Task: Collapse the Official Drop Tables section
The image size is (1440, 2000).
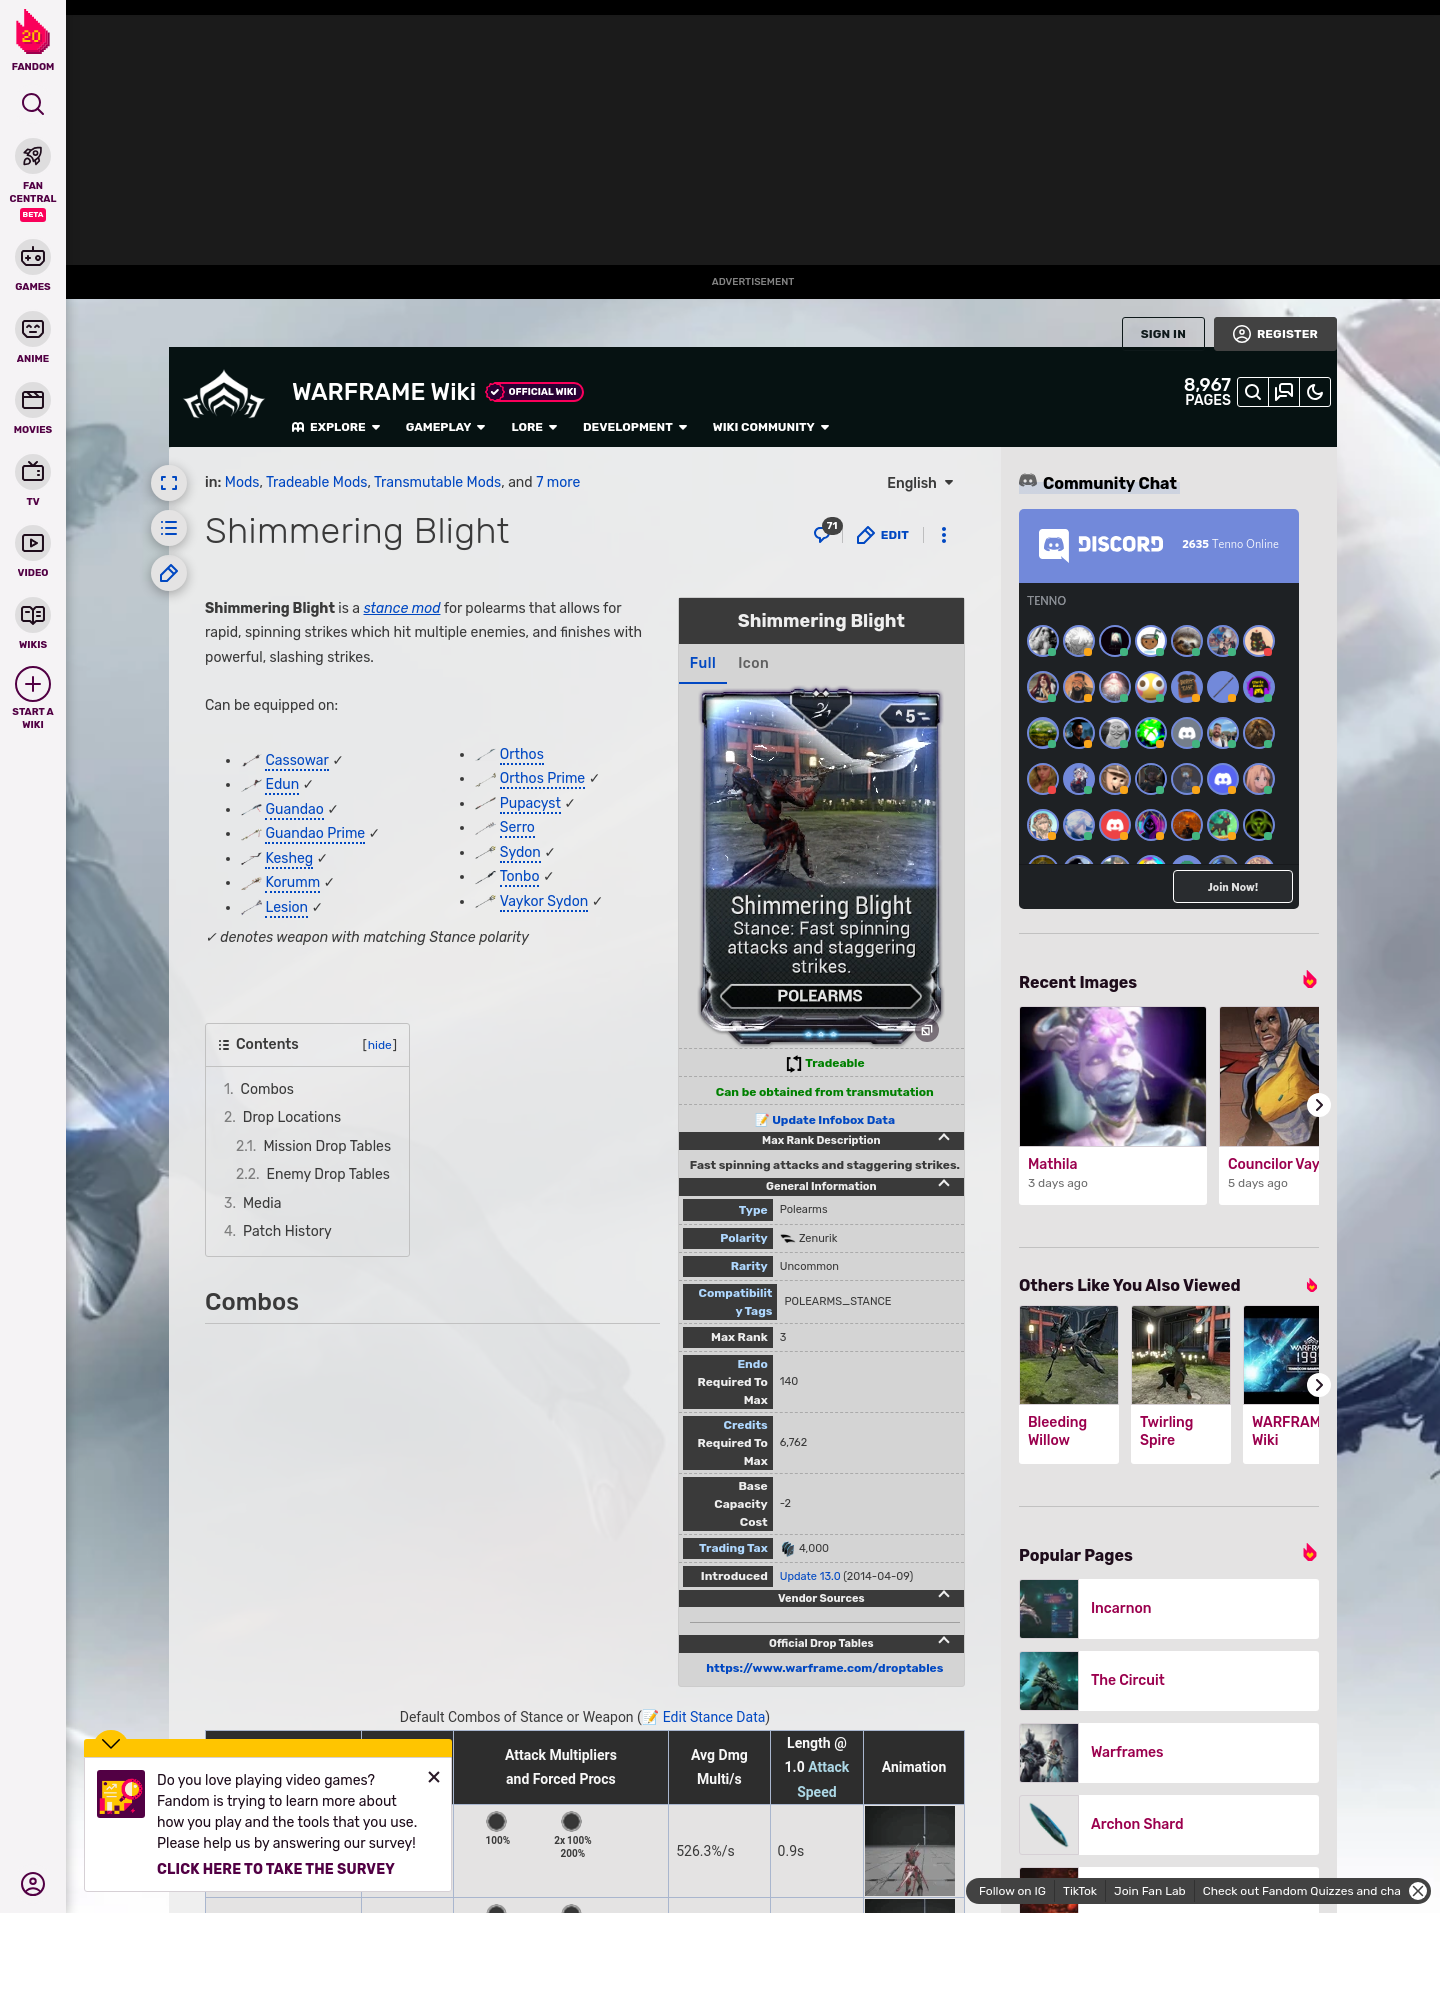Action: pos(943,1642)
